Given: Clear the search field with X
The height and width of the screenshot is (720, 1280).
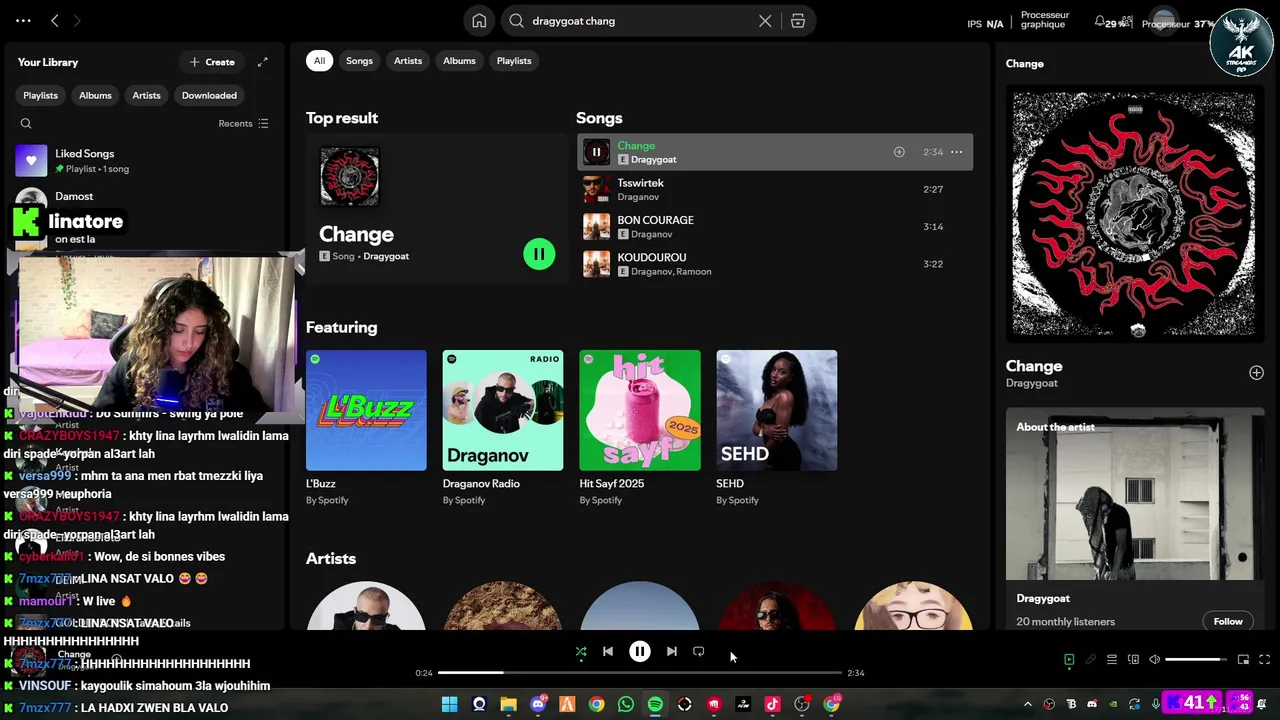Looking at the screenshot, I should coord(765,21).
